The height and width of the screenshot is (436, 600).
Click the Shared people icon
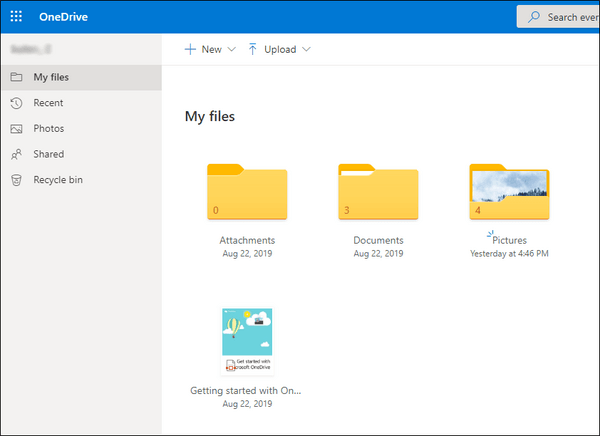pyautogui.click(x=15, y=155)
